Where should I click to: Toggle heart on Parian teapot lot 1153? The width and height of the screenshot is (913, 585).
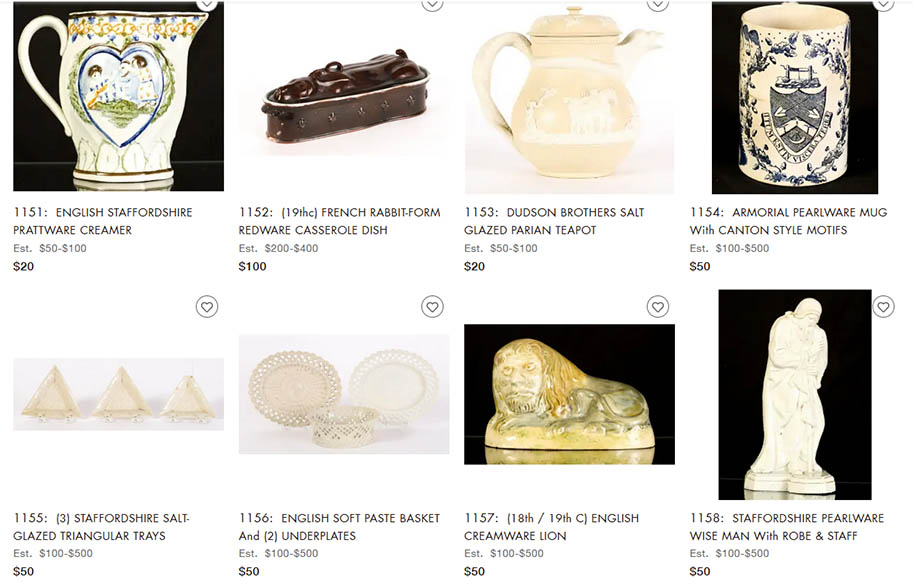(x=658, y=5)
